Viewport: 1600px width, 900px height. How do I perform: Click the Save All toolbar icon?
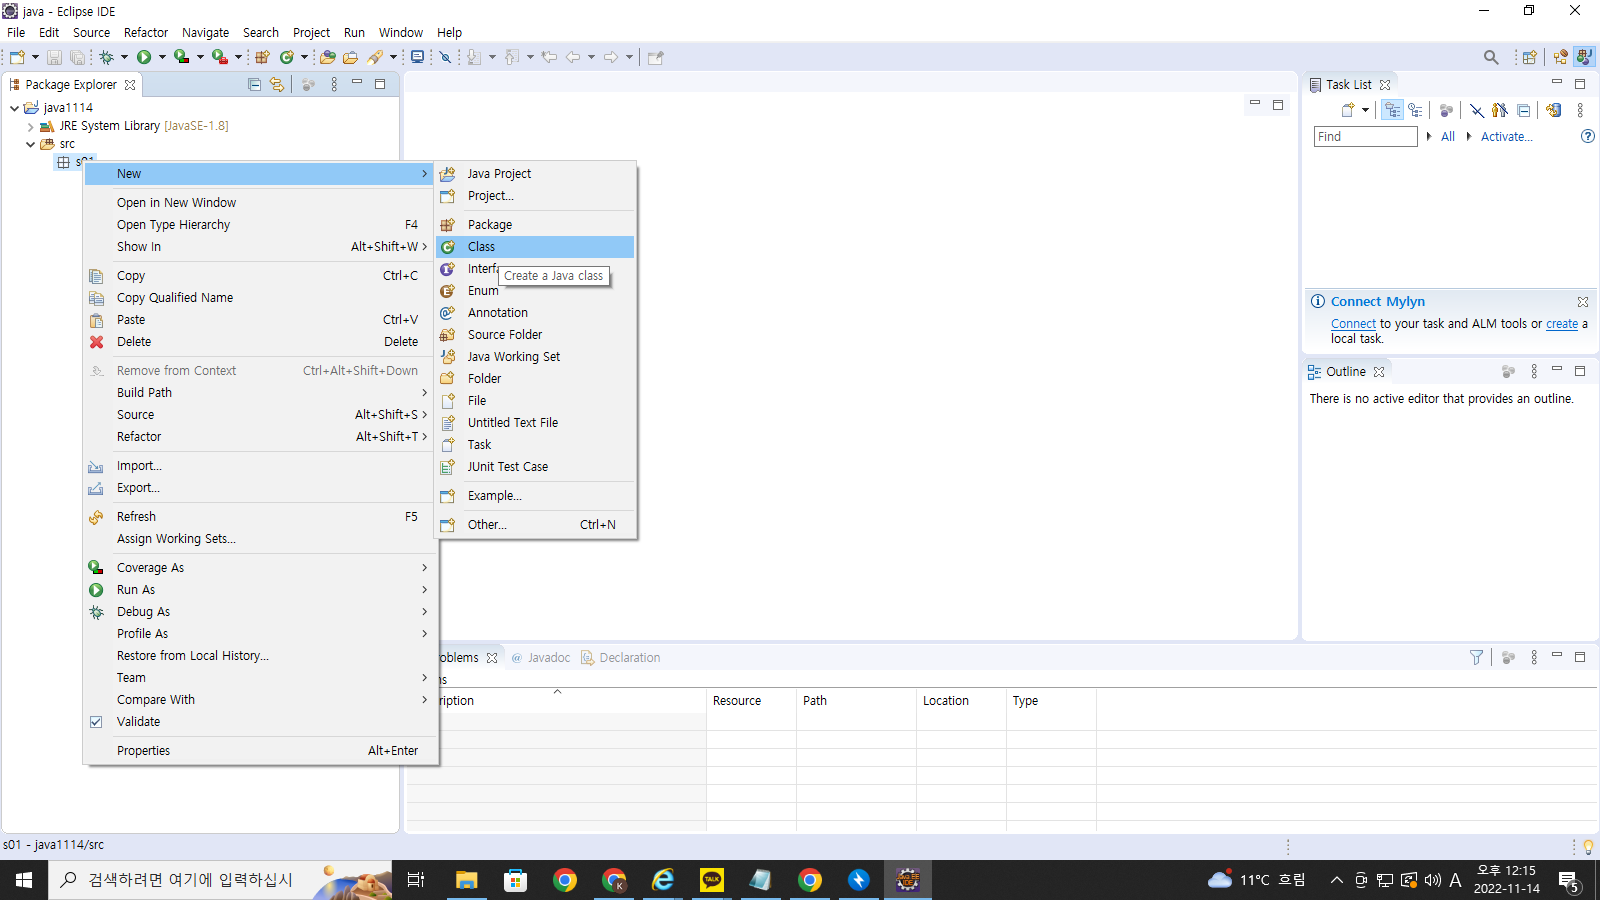click(x=77, y=58)
